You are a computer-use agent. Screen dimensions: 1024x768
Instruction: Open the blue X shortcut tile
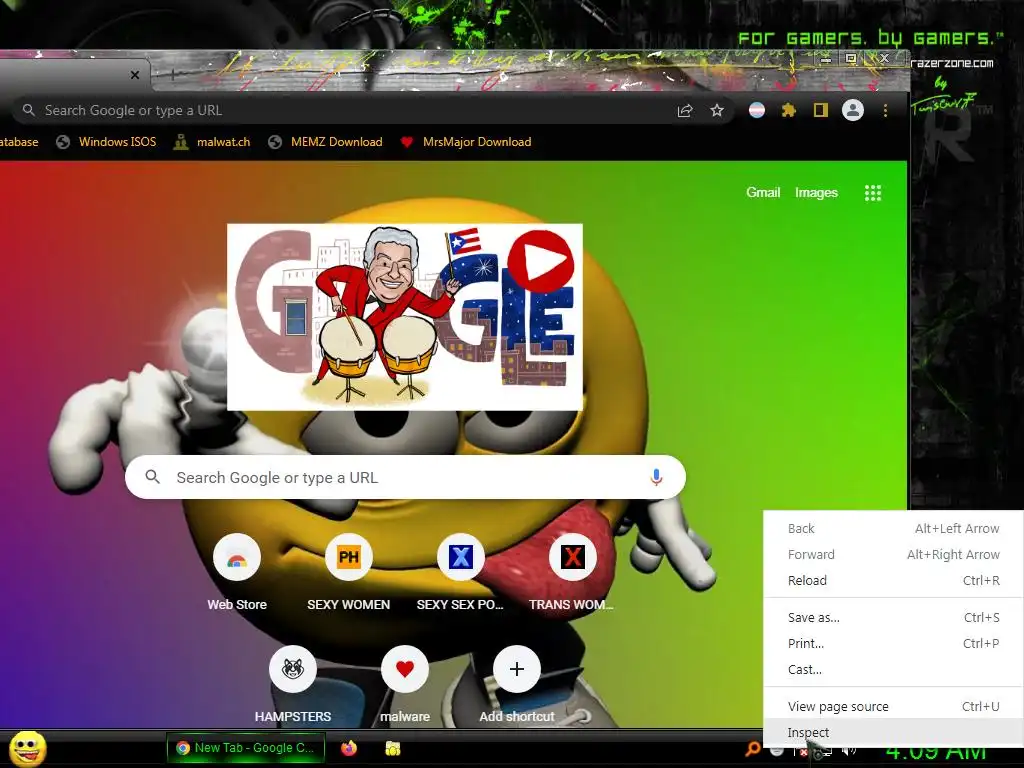pos(460,557)
